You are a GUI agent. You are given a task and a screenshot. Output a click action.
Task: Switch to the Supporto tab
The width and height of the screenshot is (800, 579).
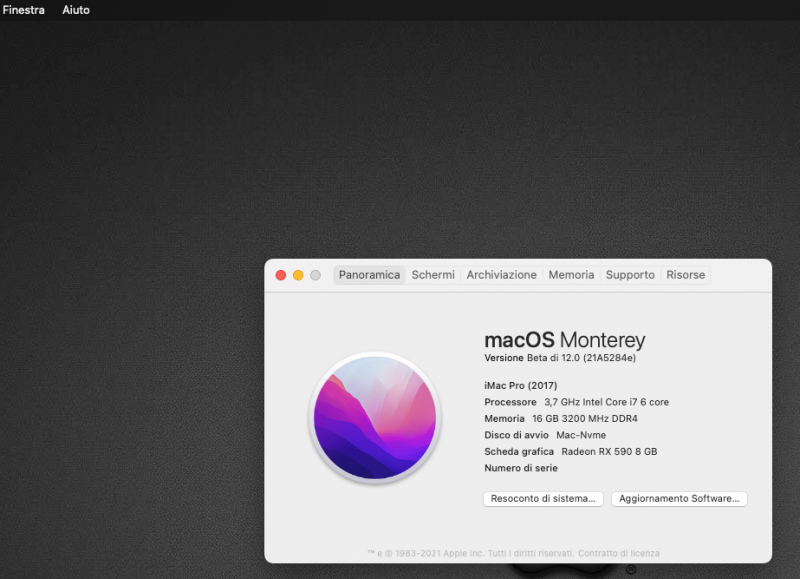(630, 275)
